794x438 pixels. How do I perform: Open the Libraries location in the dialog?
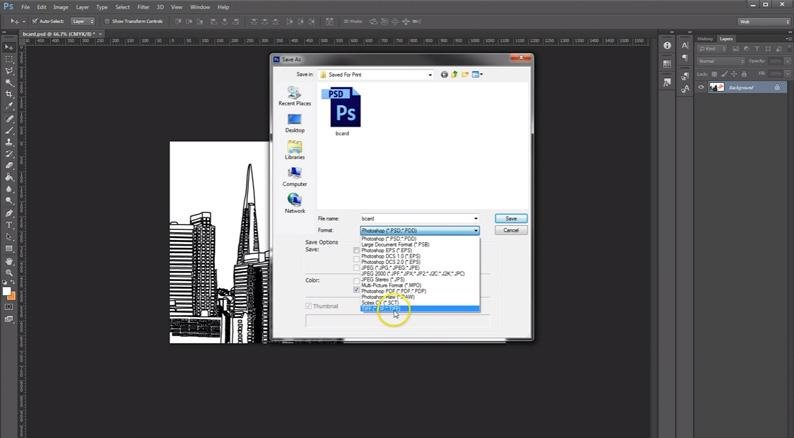coord(294,148)
